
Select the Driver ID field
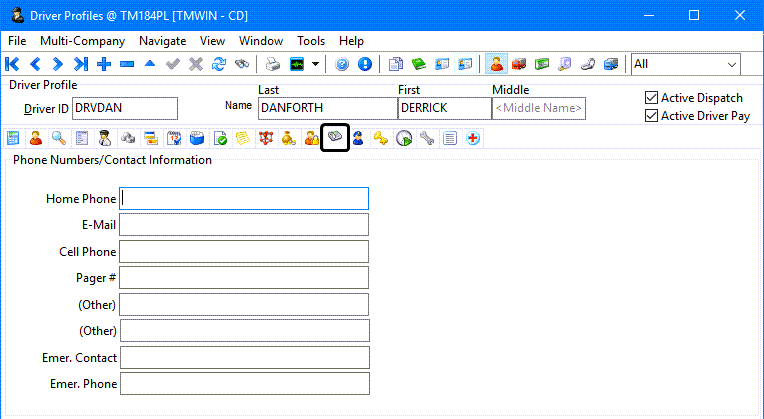[124, 108]
